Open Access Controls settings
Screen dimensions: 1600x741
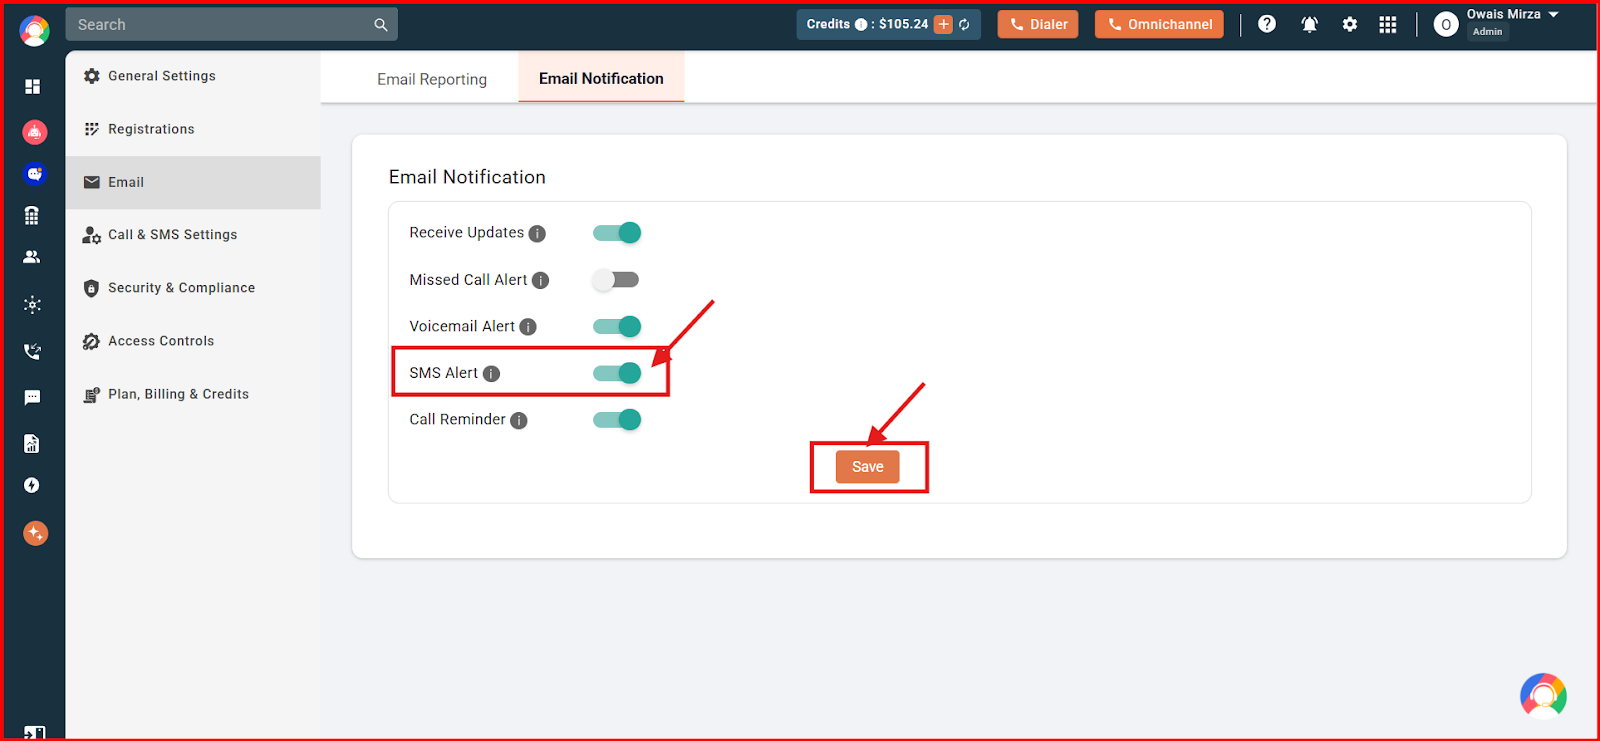pos(193,341)
